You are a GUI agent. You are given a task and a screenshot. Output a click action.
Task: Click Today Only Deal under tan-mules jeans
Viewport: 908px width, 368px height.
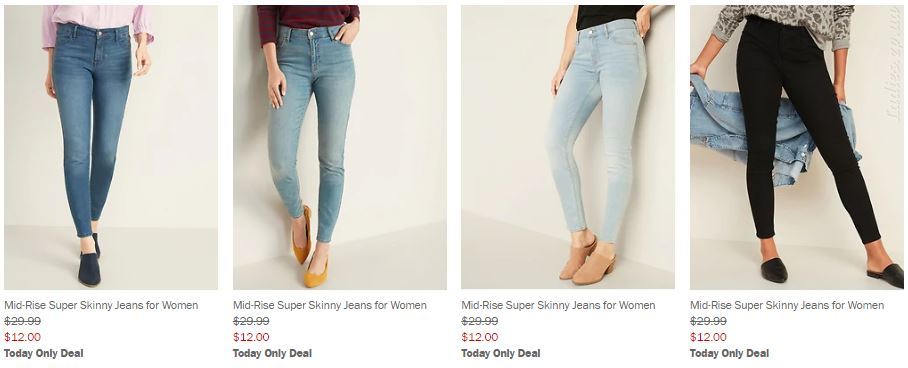point(501,354)
